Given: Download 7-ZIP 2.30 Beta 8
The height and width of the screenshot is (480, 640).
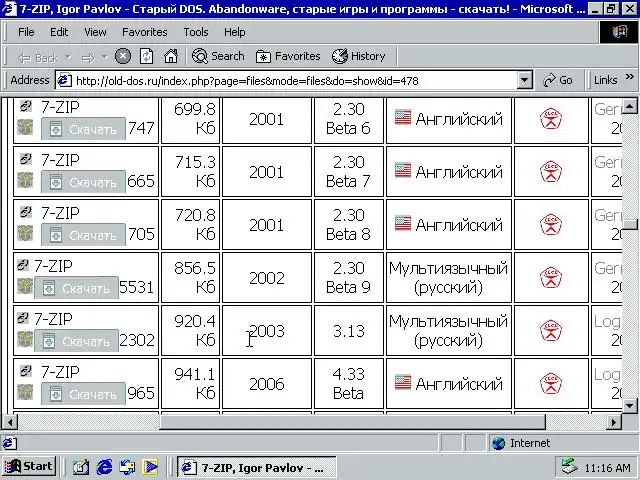Looking at the screenshot, I should click(x=83, y=235).
